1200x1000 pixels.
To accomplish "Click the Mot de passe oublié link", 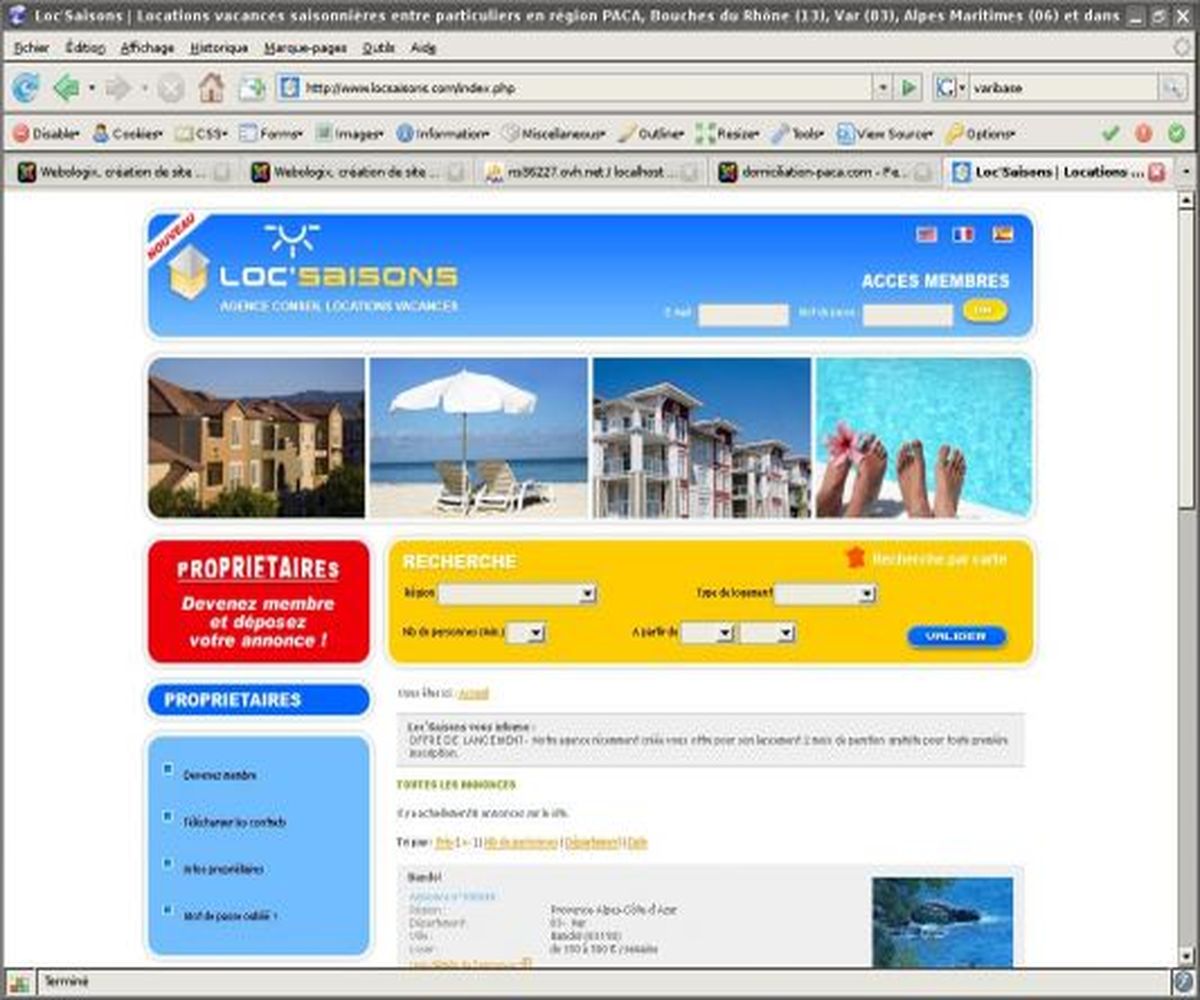I will tap(231, 915).
